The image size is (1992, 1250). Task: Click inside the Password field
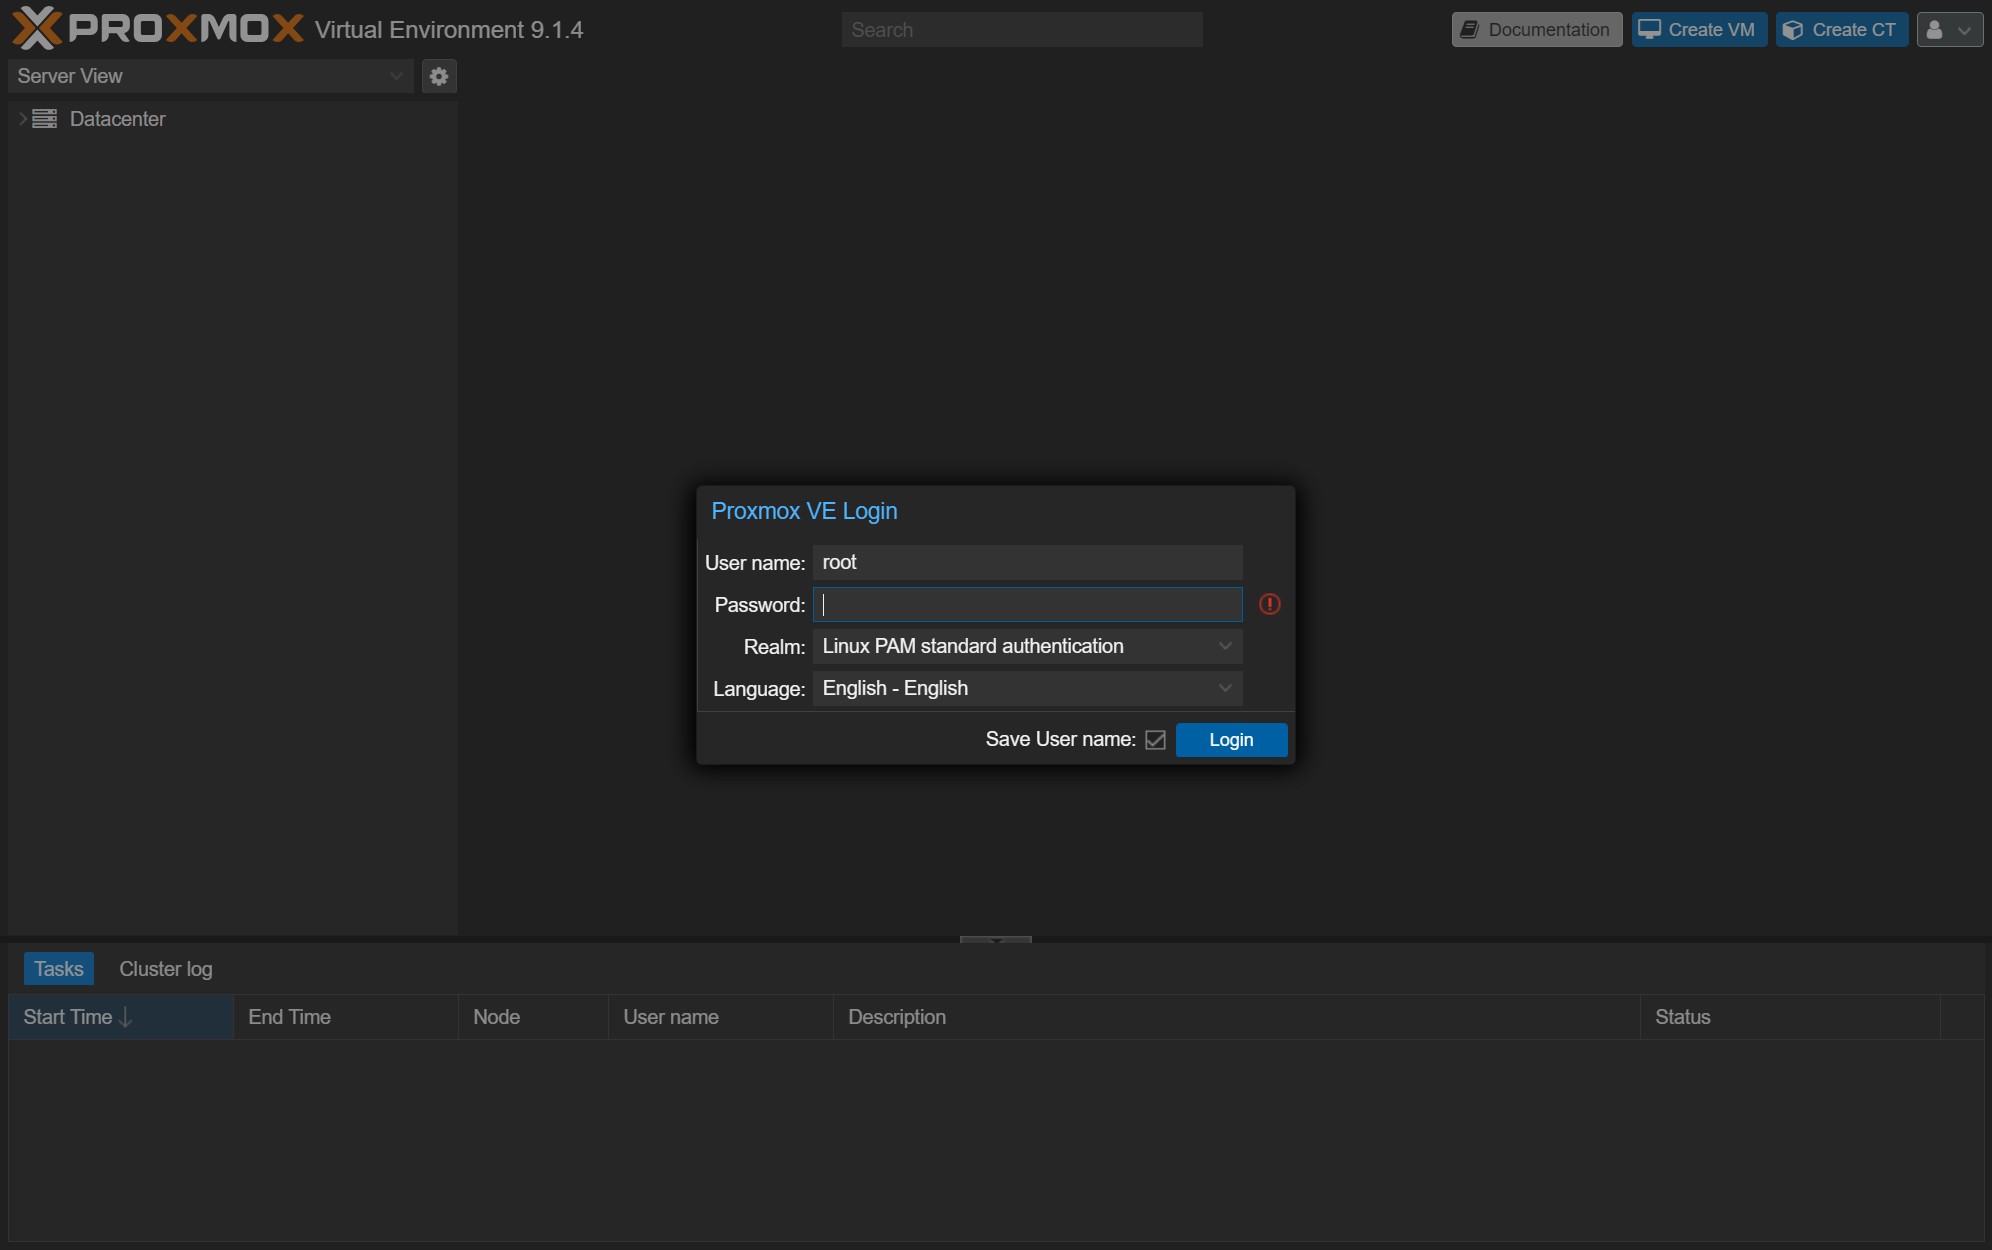pyautogui.click(x=1027, y=604)
